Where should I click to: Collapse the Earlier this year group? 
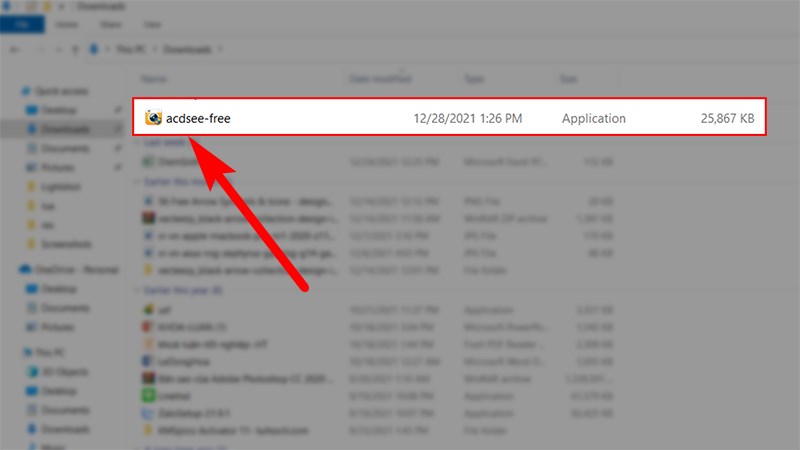pos(136,290)
